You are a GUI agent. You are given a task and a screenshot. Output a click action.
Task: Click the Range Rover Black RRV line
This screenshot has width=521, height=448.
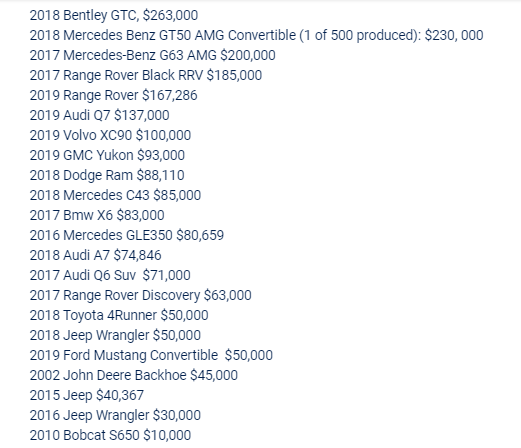pos(146,75)
